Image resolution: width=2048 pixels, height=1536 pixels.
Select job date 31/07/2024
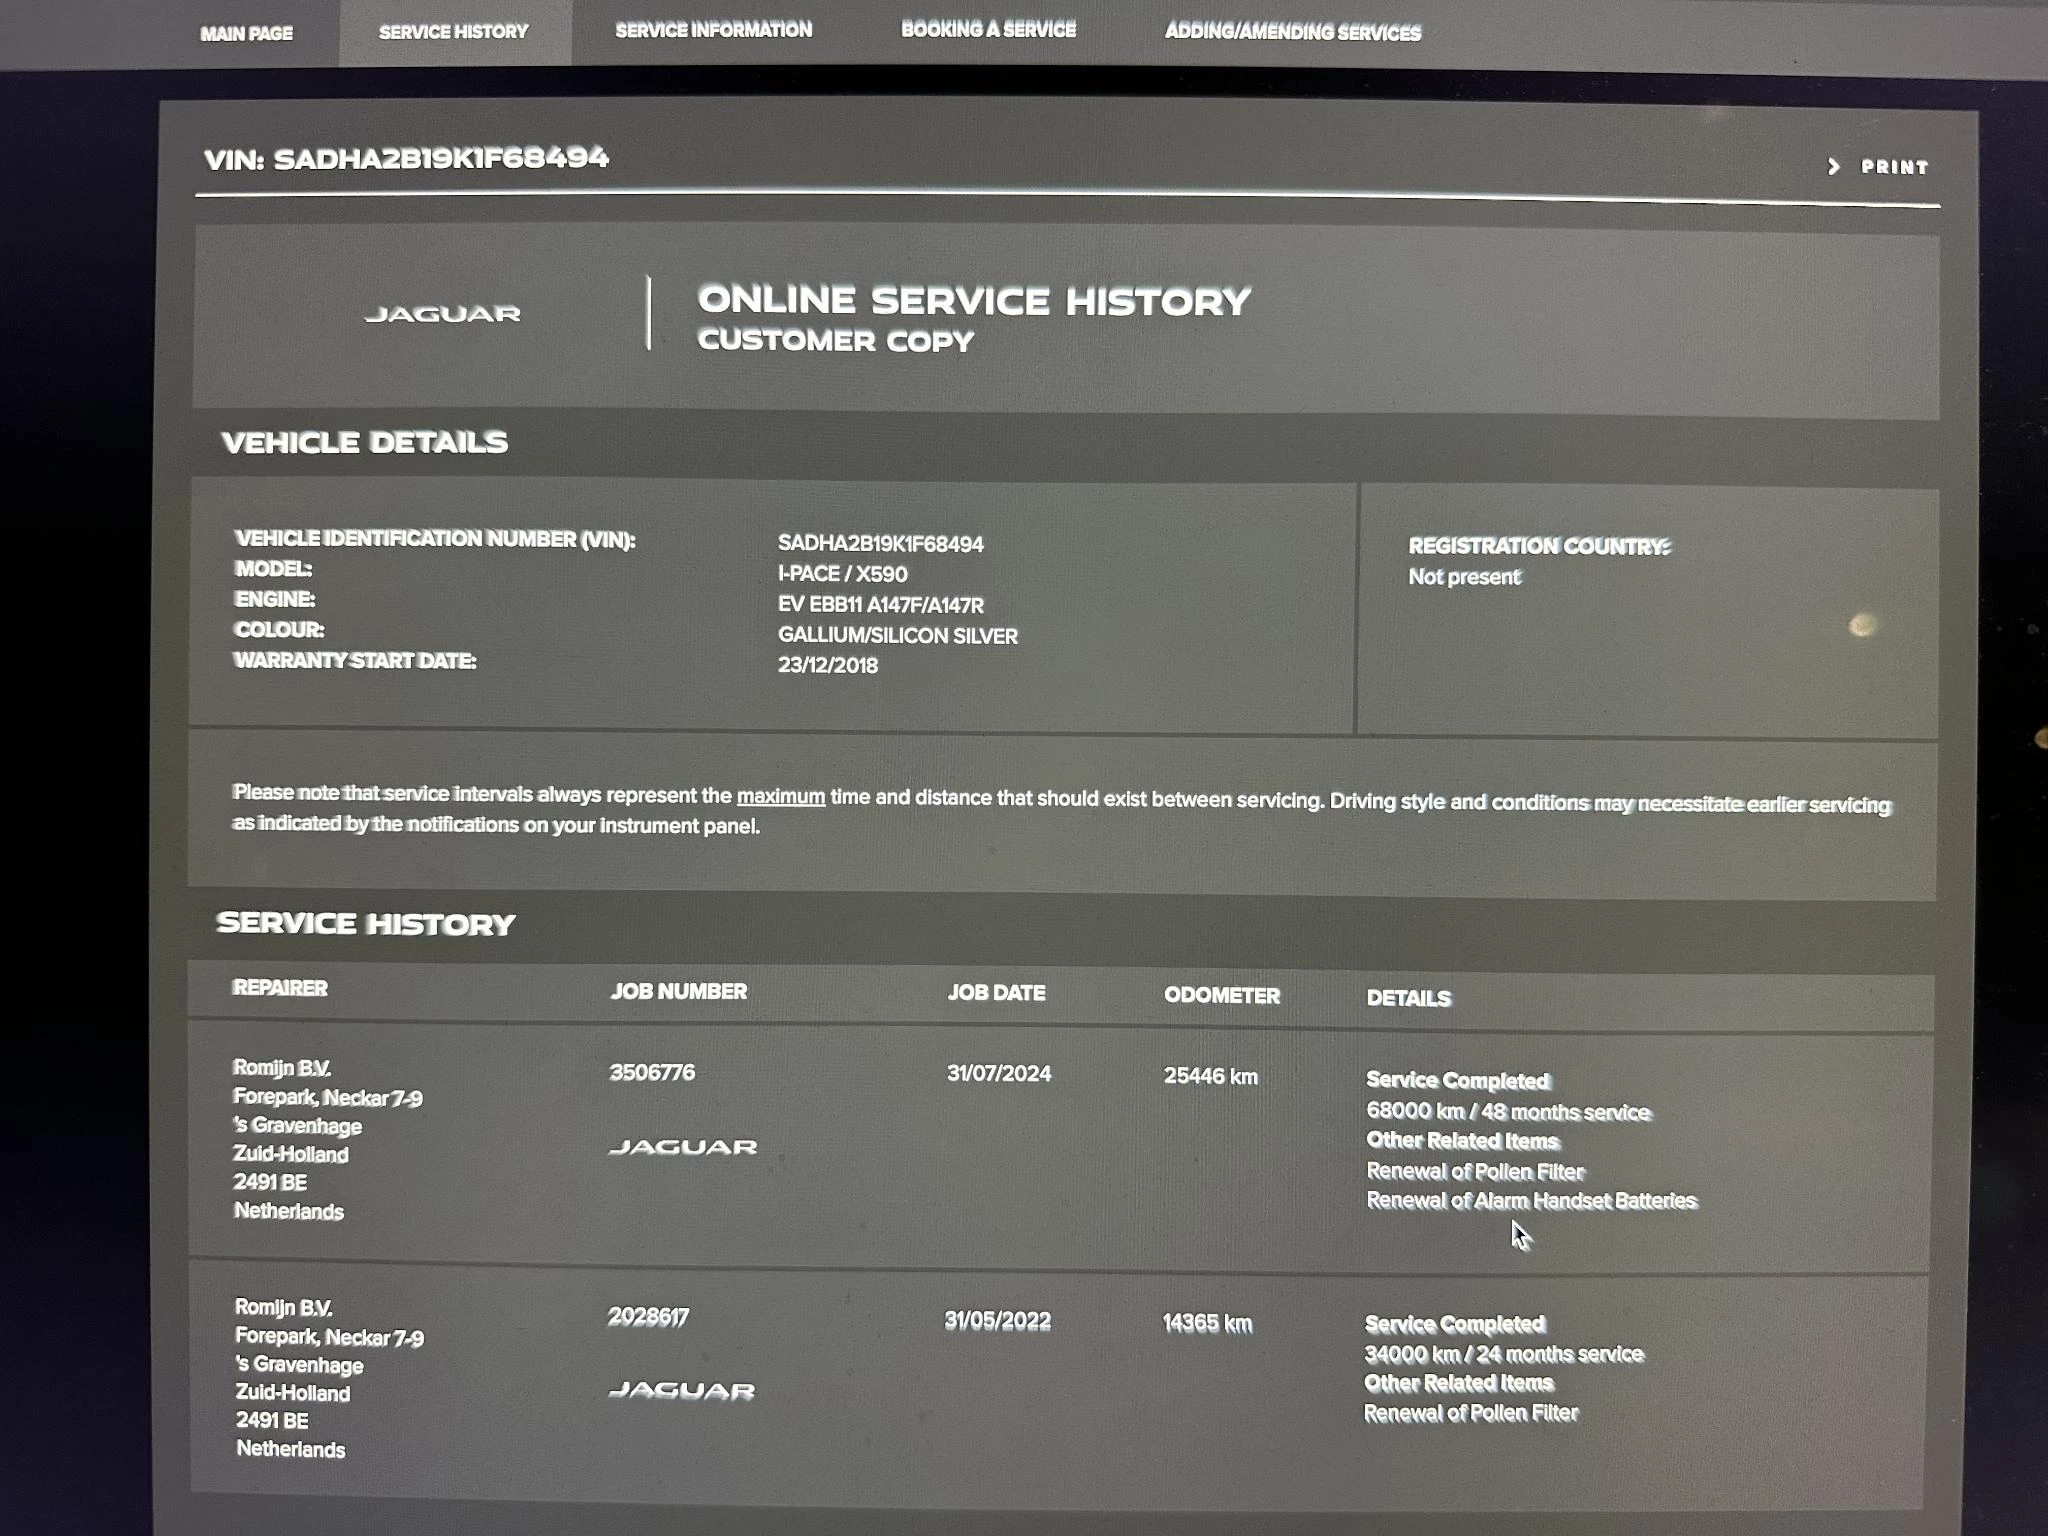pos(998,1074)
